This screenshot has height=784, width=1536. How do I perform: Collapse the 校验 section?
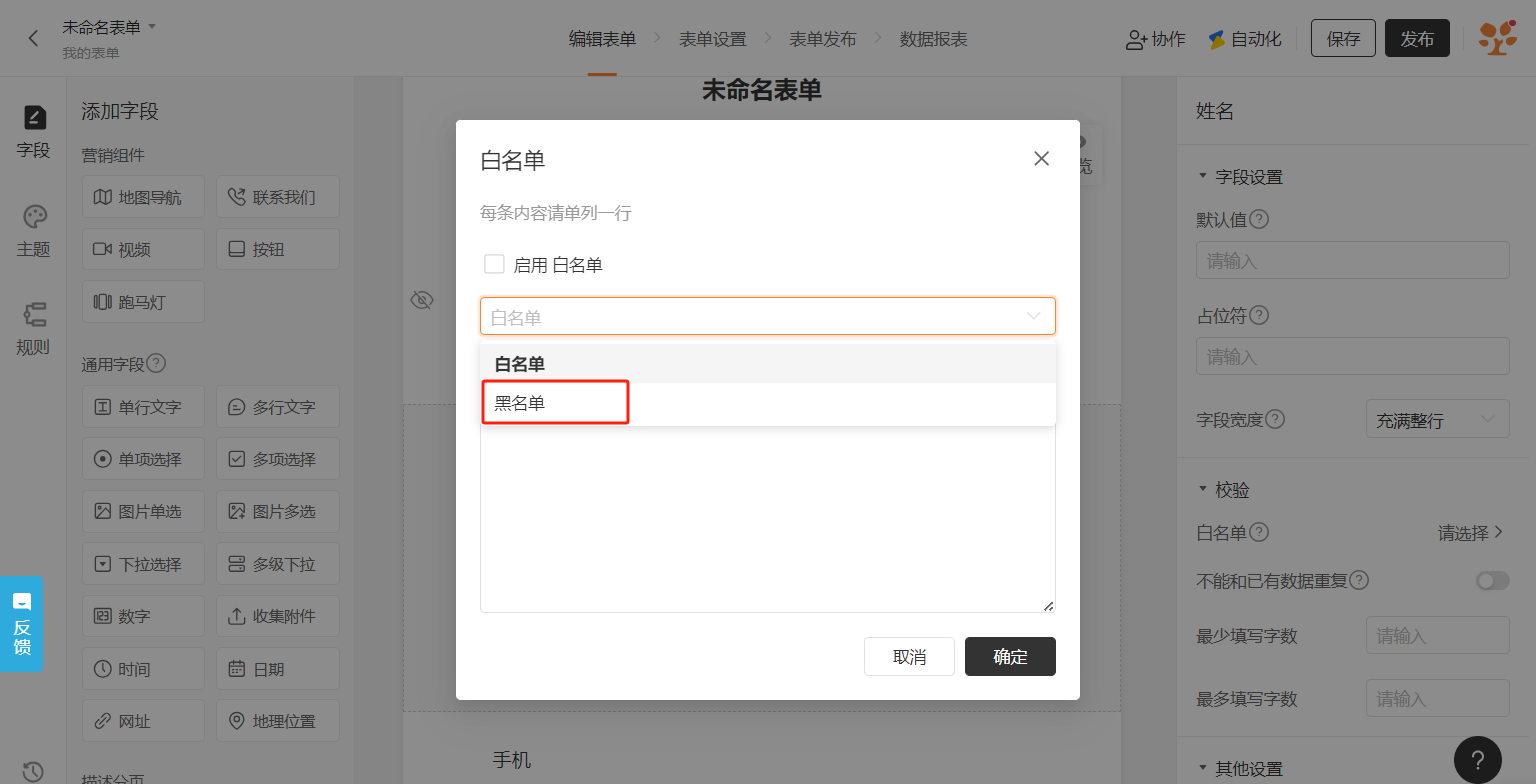1224,490
